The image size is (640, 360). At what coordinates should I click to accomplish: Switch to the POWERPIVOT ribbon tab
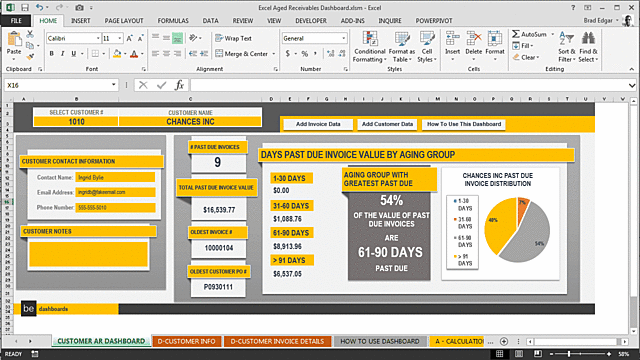click(433, 20)
